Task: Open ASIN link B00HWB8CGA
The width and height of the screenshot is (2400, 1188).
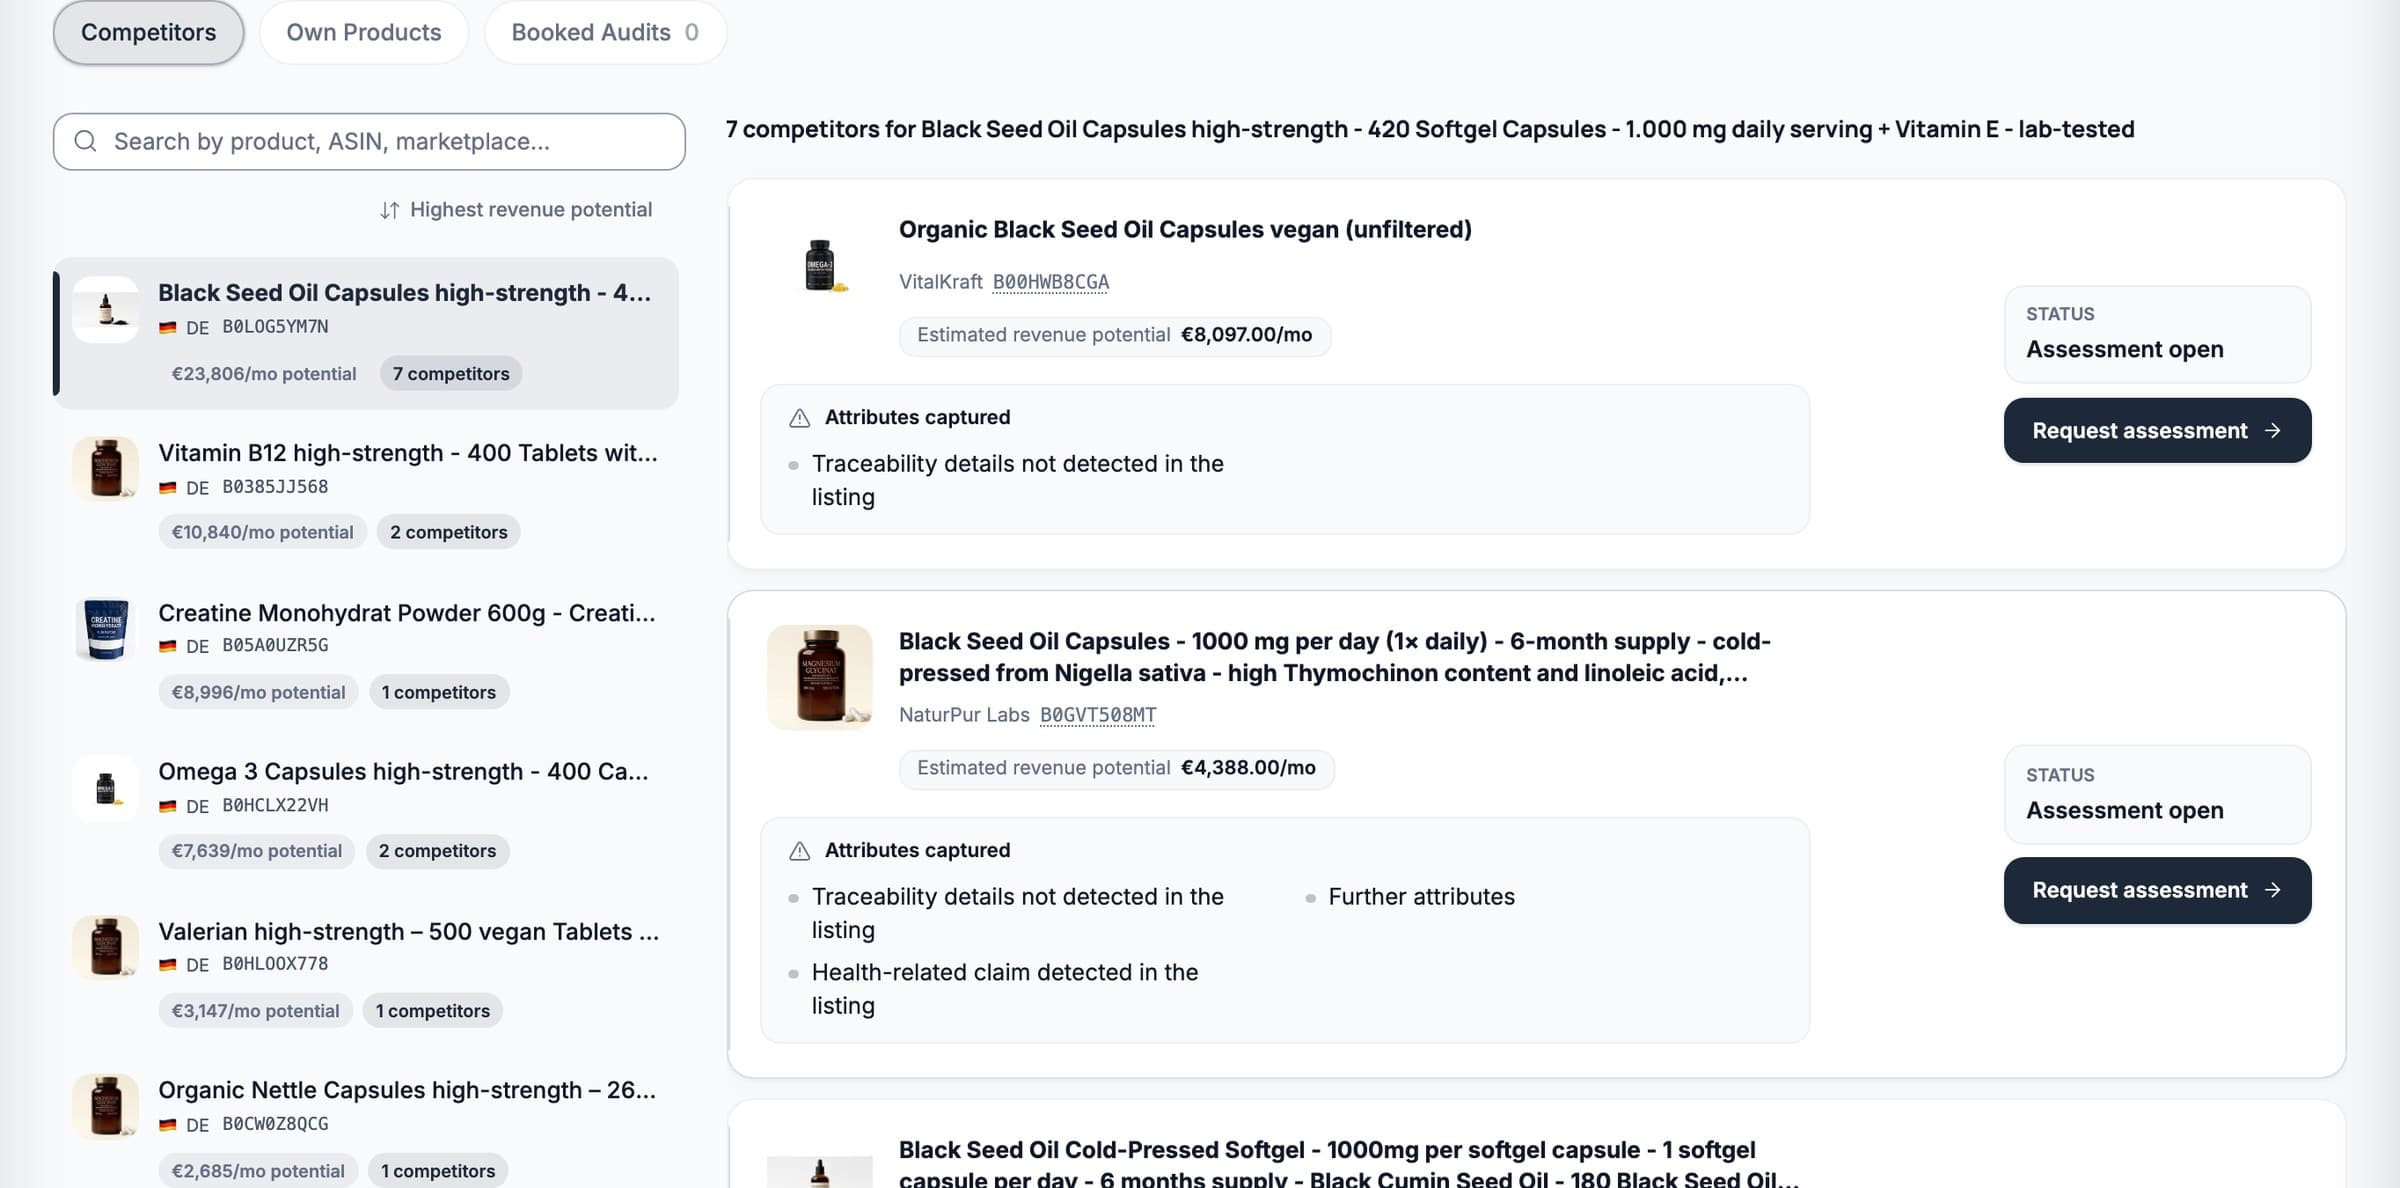Action: [1051, 282]
